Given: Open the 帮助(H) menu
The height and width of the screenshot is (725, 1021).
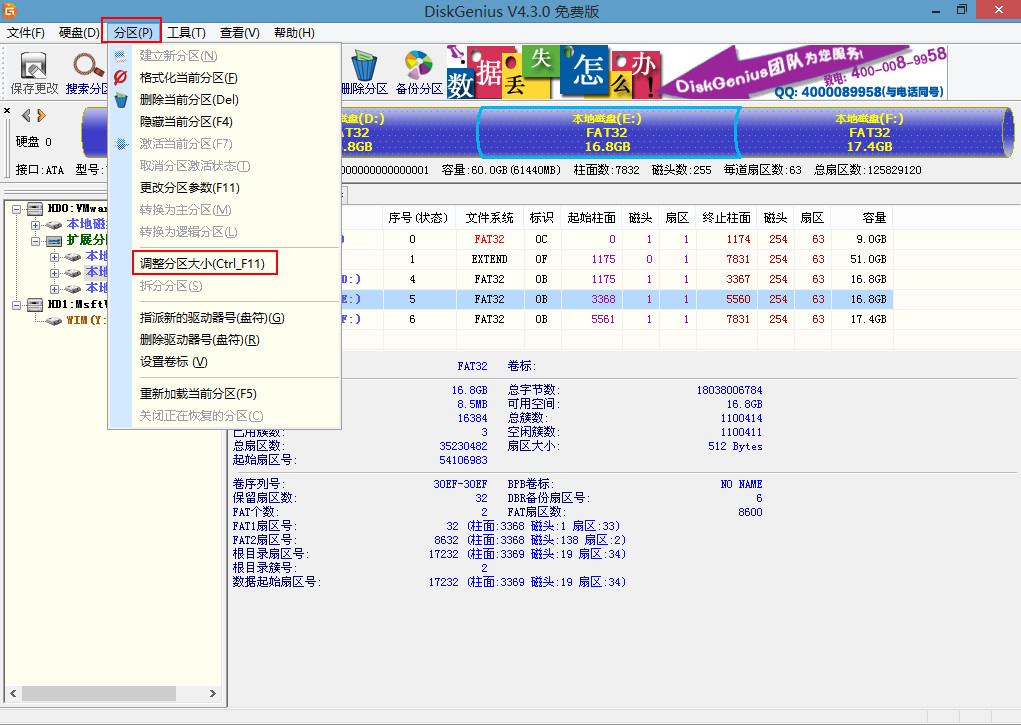Looking at the screenshot, I should [296, 32].
